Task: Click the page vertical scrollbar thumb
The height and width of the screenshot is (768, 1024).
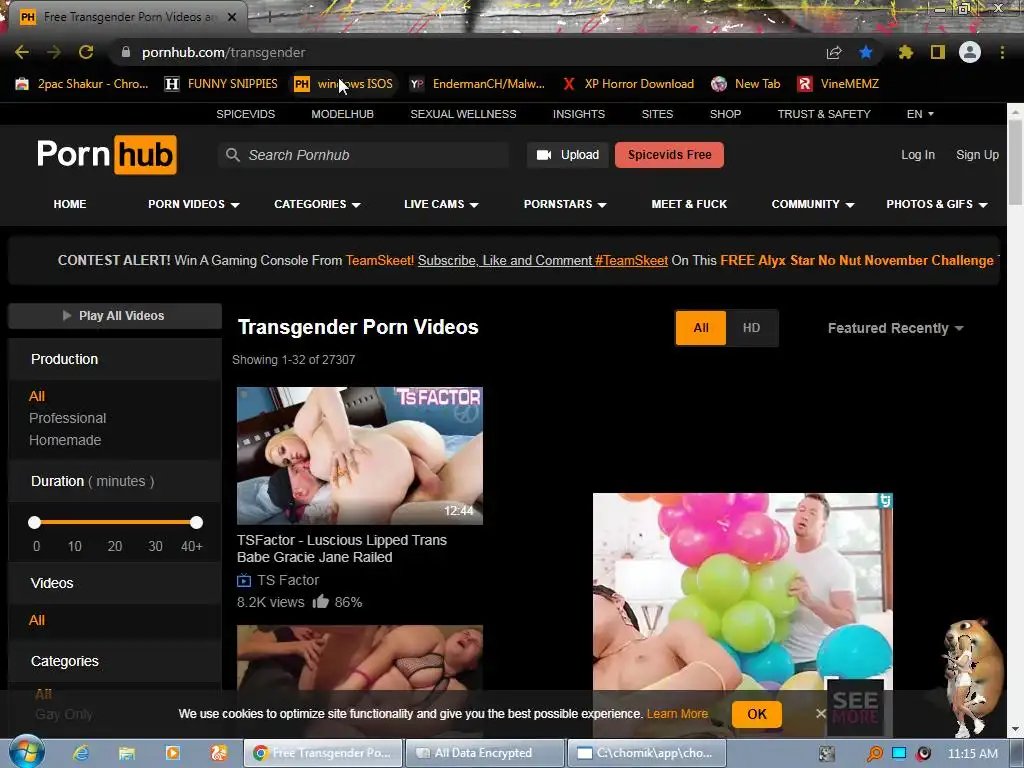Action: coord(1016,162)
